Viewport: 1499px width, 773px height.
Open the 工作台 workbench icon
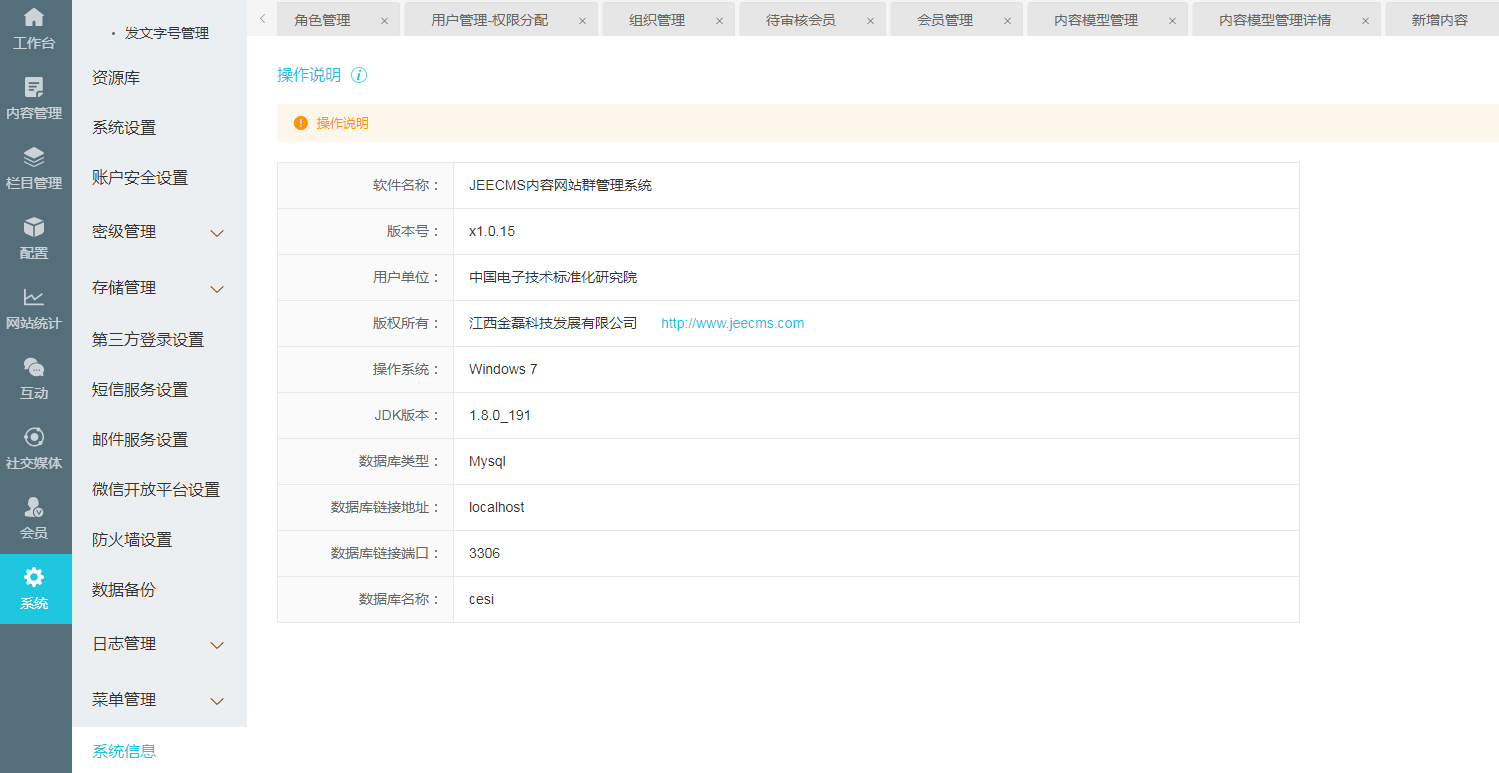tap(34, 17)
